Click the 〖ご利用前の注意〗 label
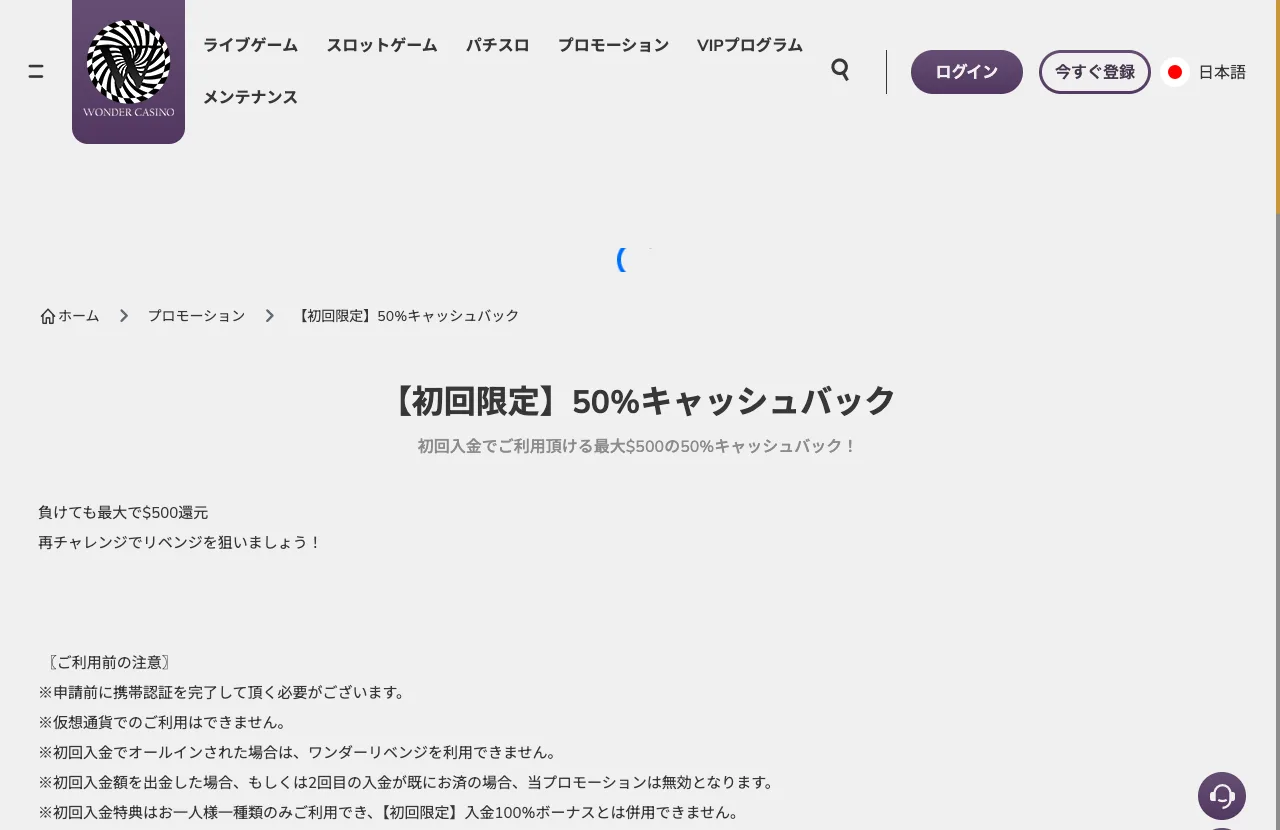 coord(108,662)
